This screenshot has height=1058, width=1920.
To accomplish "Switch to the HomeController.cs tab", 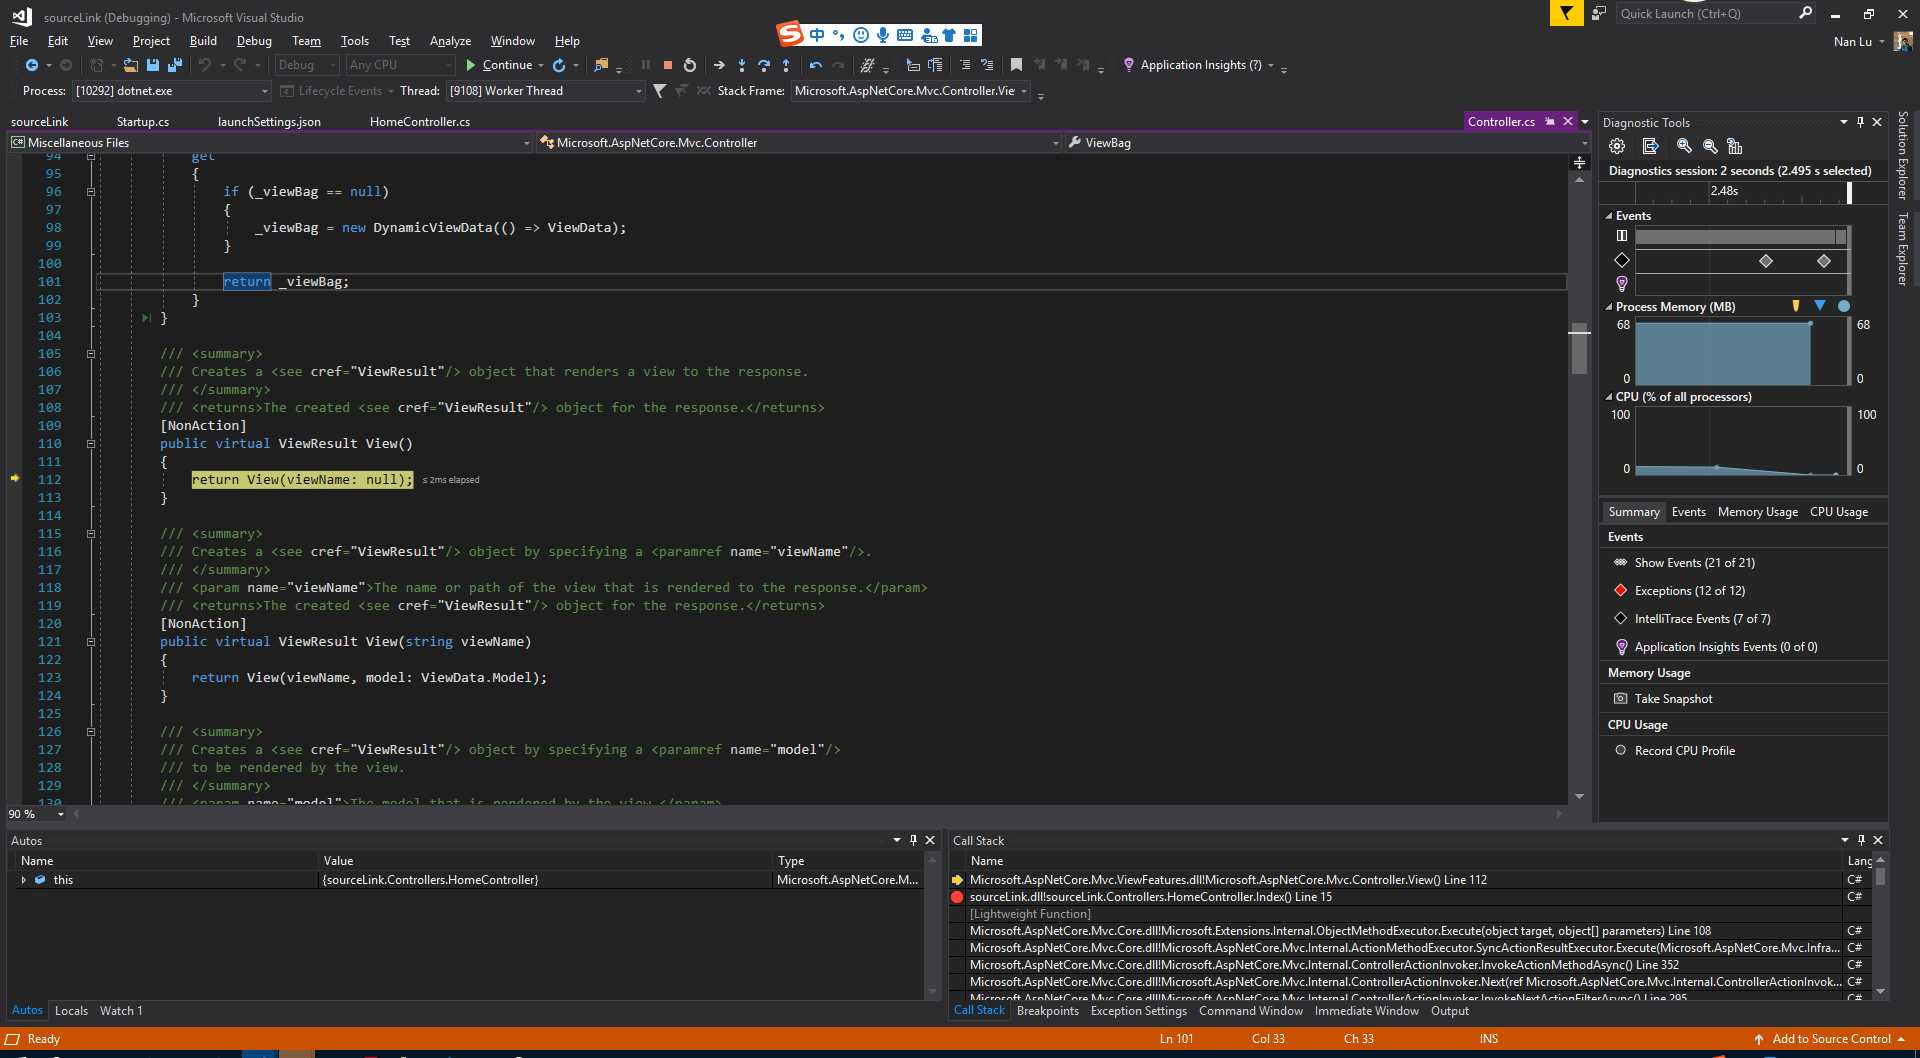I will coord(419,122).
